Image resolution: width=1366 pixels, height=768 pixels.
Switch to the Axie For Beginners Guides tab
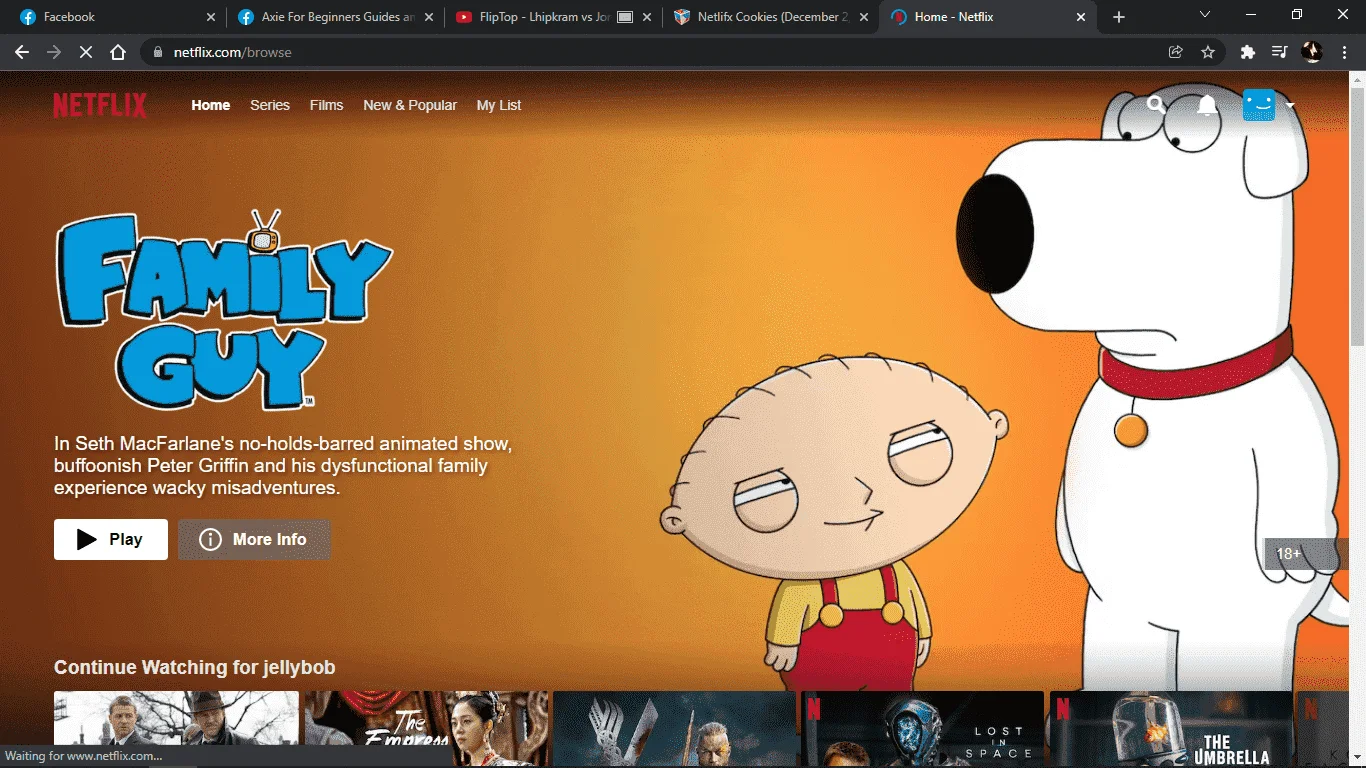click(335, 17)
